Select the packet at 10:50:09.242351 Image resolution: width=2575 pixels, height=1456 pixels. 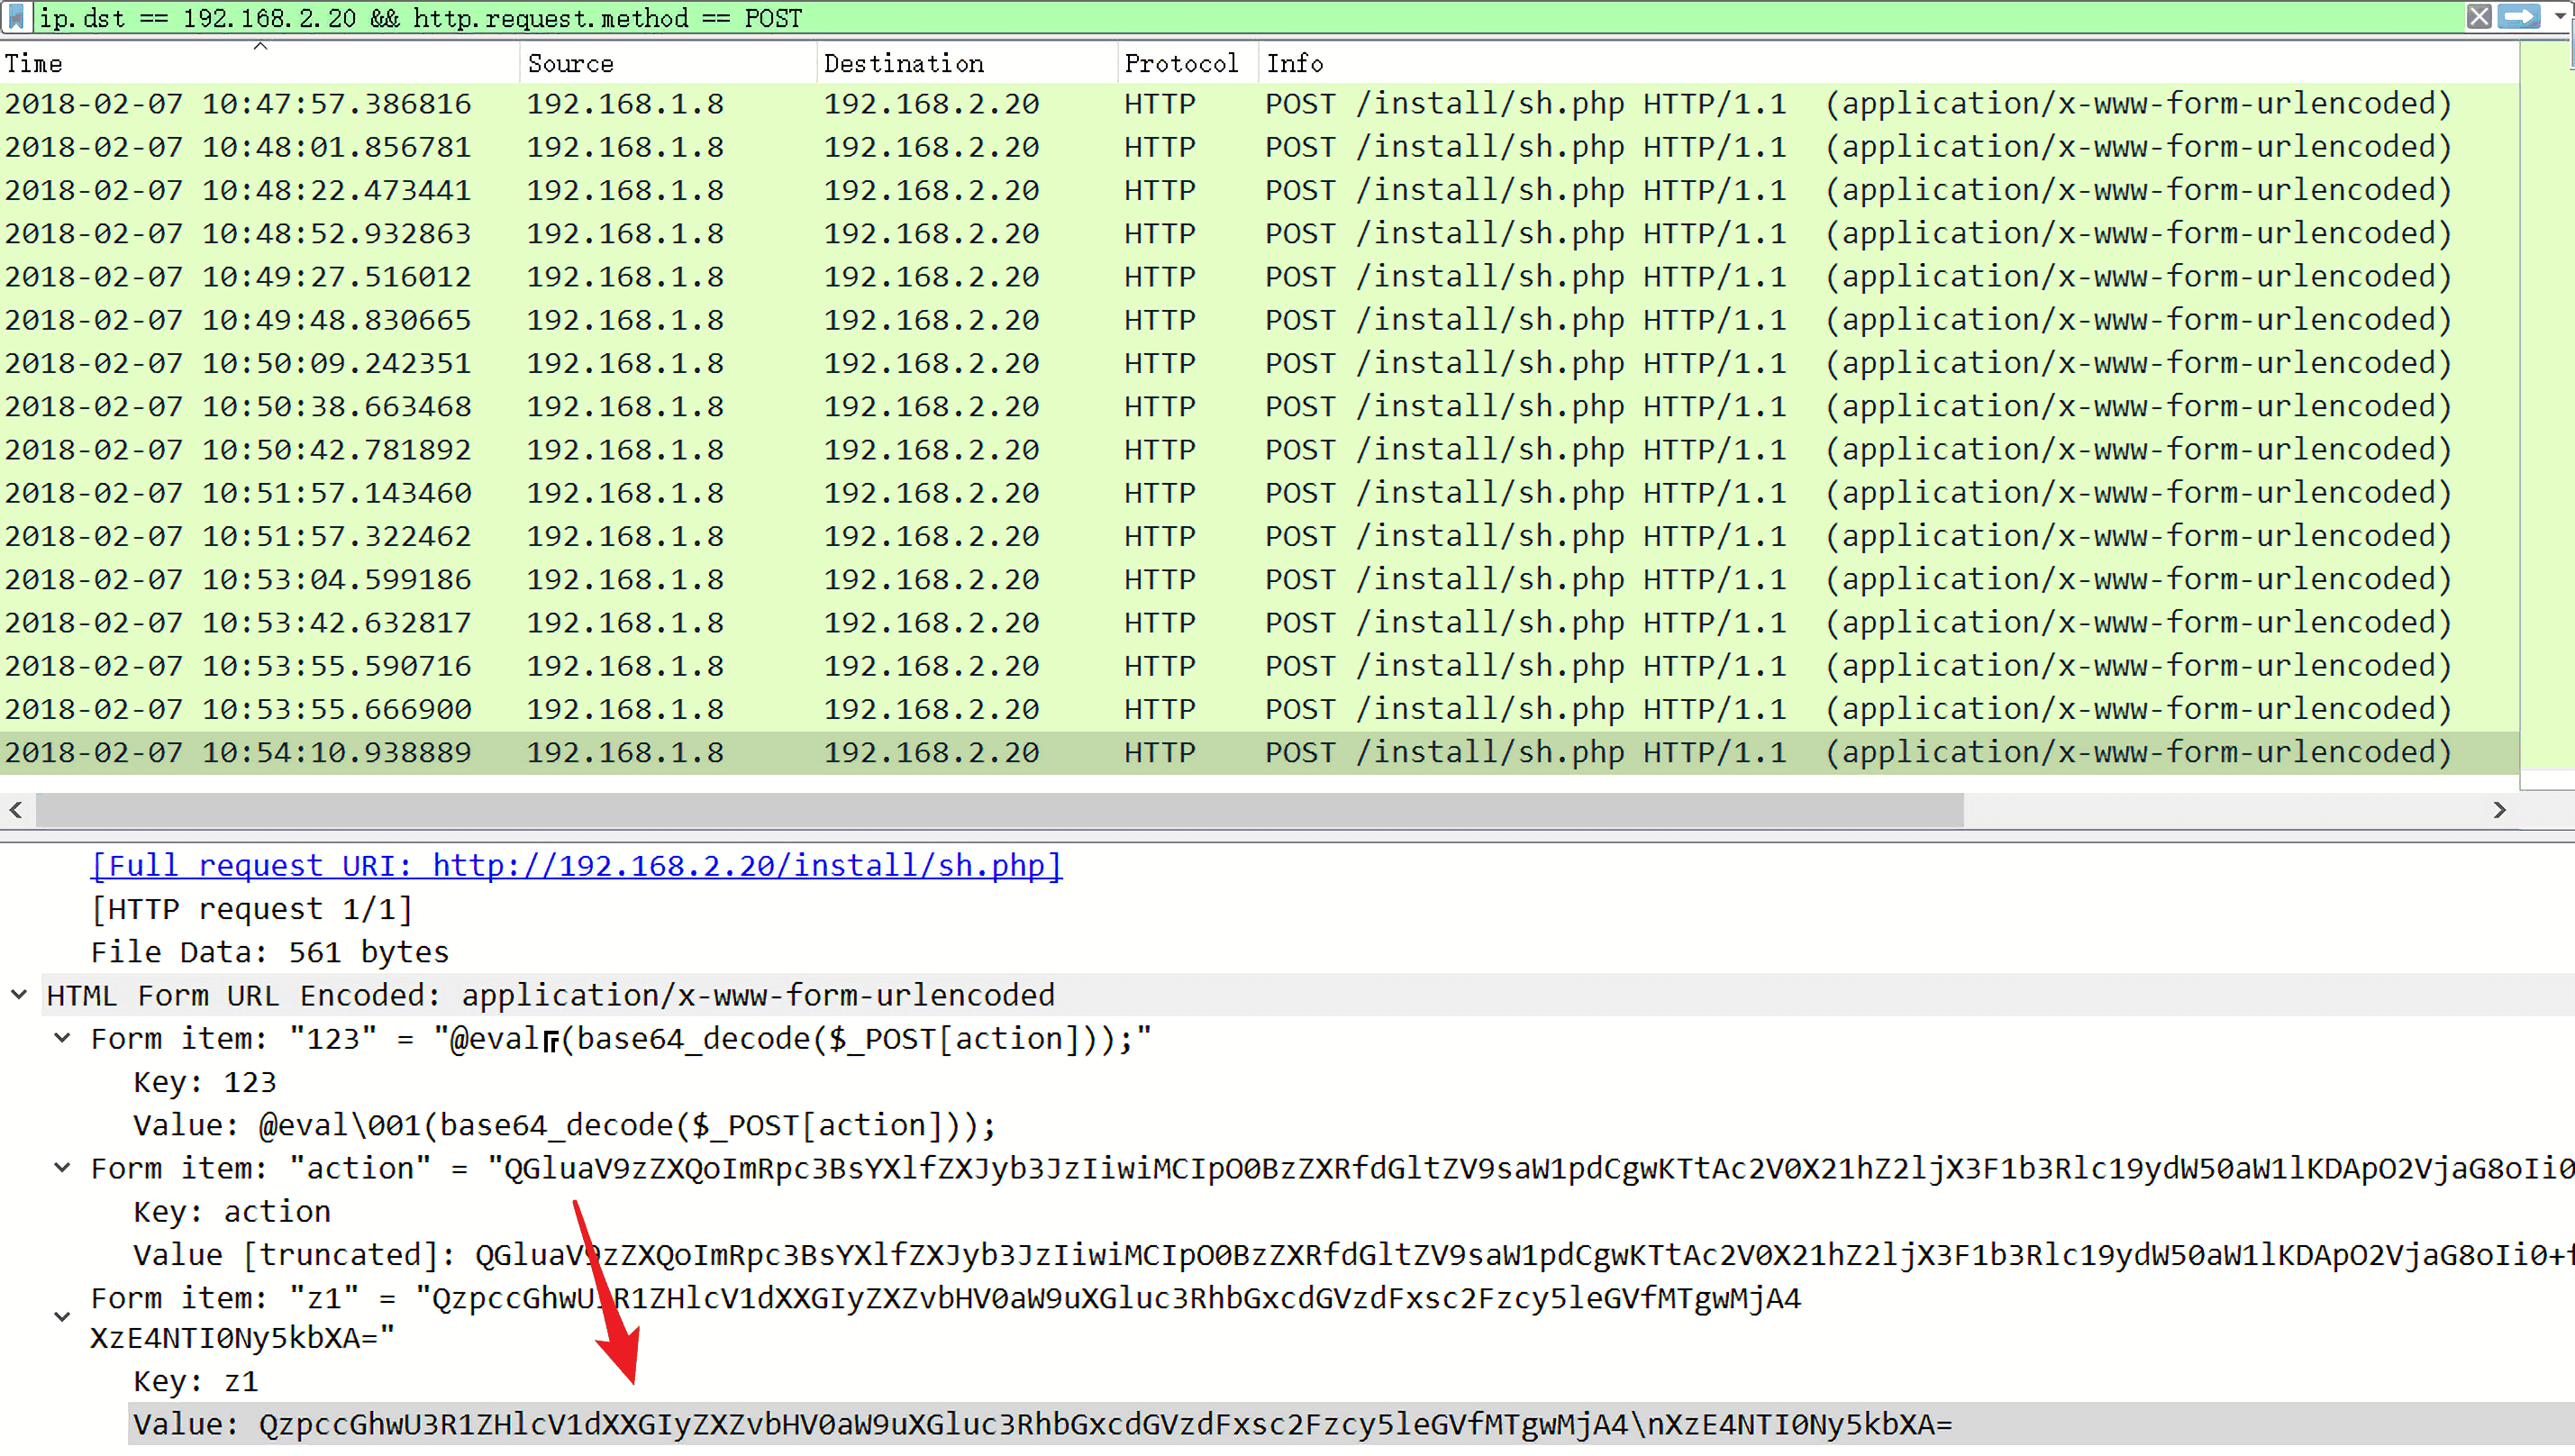tap(1260, 363)
